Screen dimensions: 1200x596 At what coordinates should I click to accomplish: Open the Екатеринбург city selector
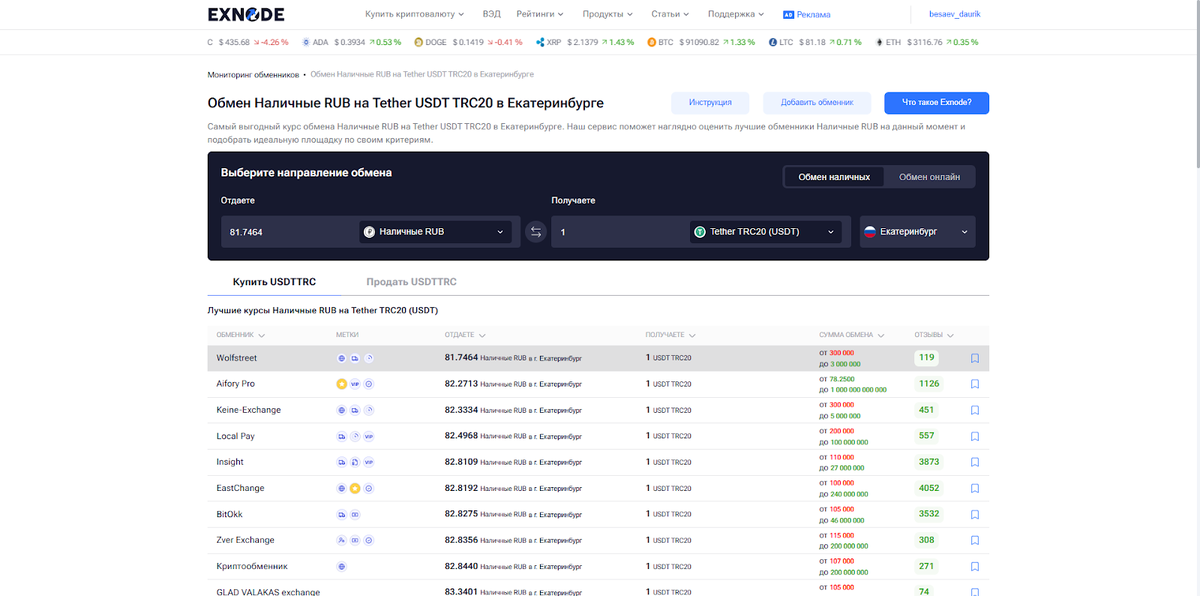click(x=916, y=231)
